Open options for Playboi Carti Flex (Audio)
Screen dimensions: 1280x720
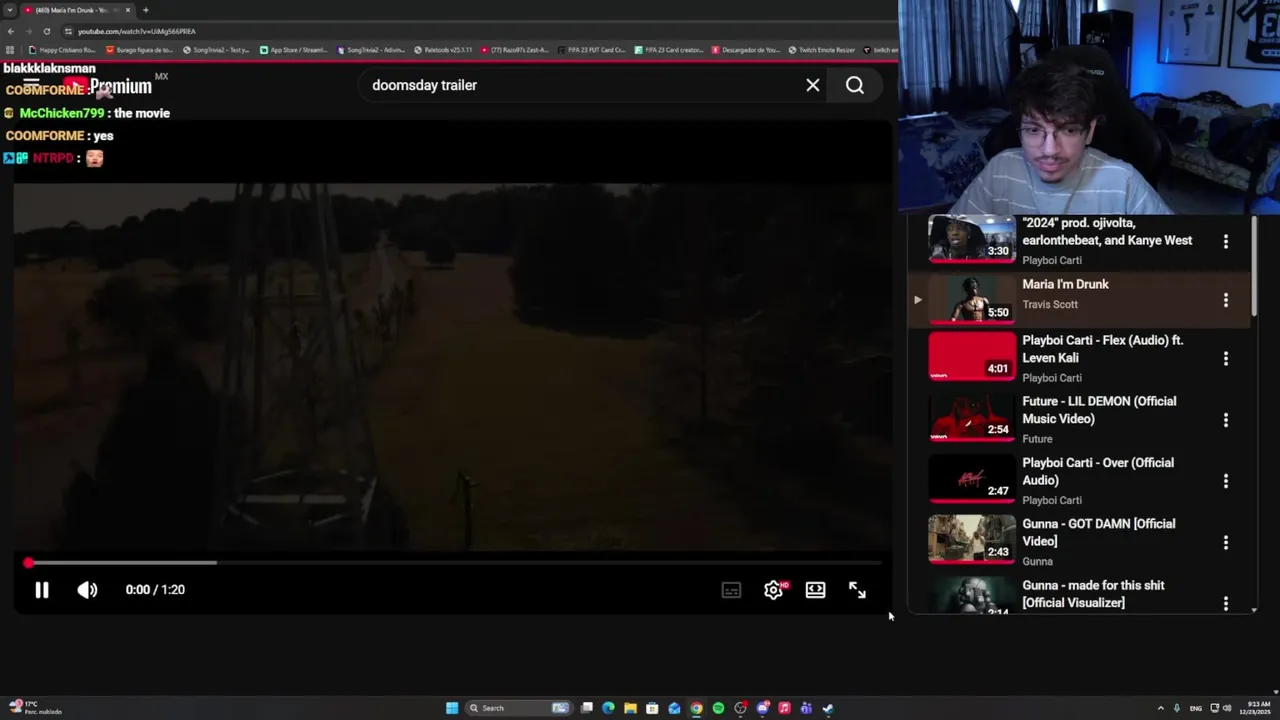(1226, 358)
